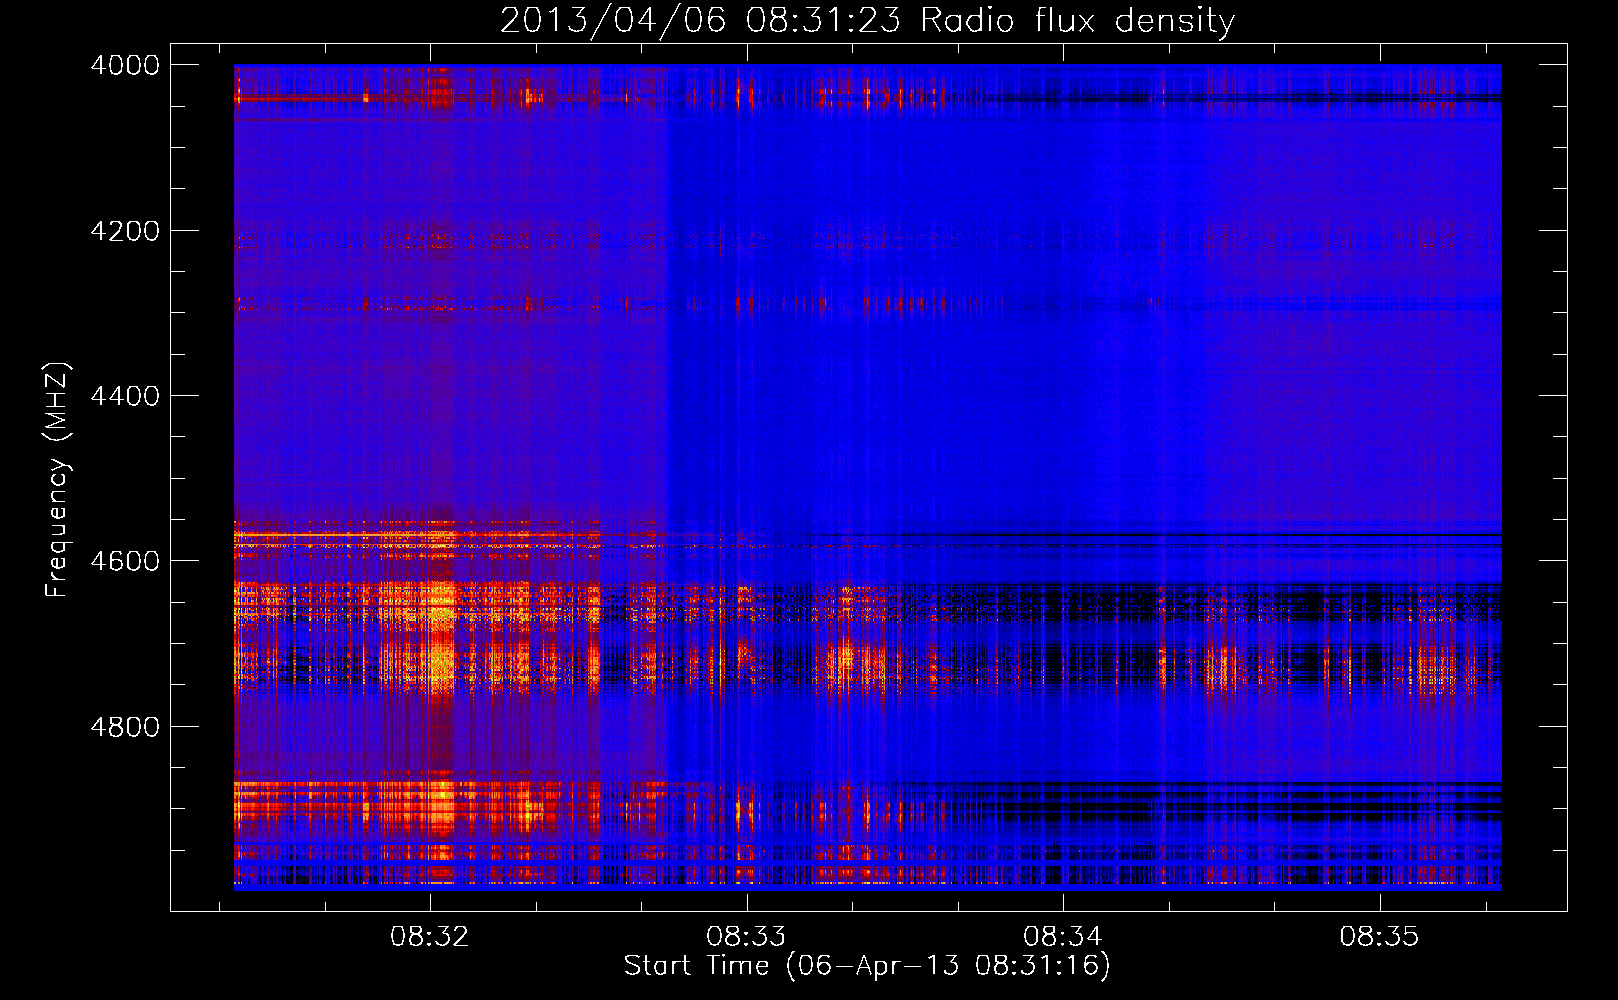The image size is (1618, 1000).
Task: Click the 4400 frequency axis label
Action: (x=125, y=396)
